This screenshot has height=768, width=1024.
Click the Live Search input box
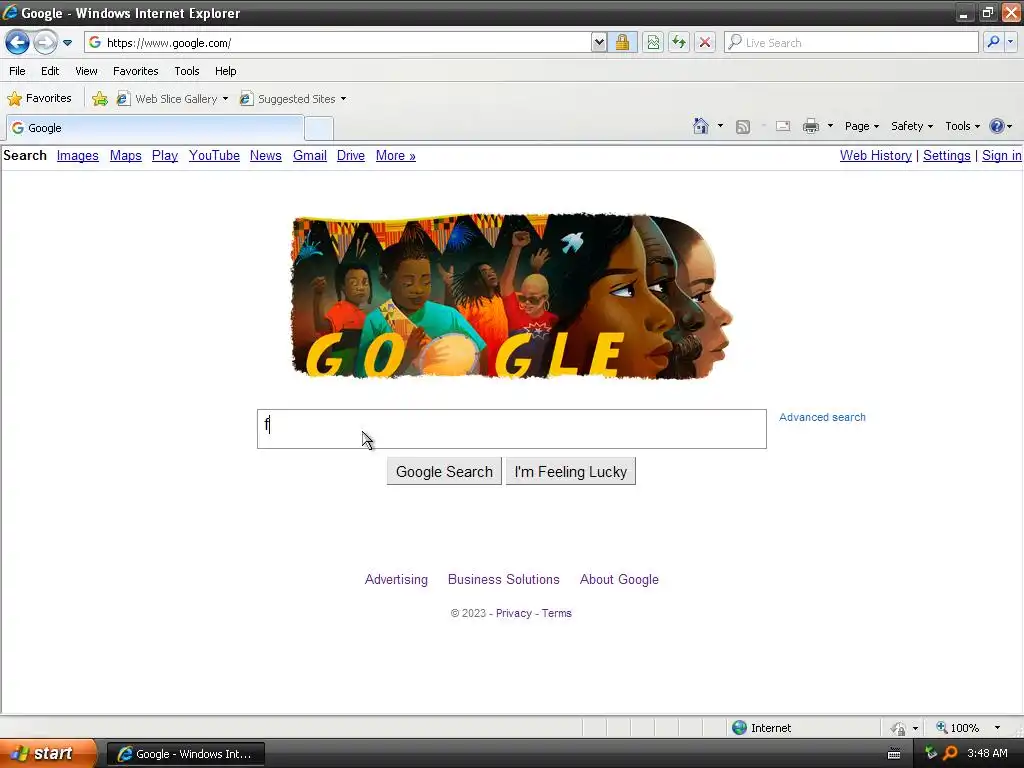tap(852, 42)
